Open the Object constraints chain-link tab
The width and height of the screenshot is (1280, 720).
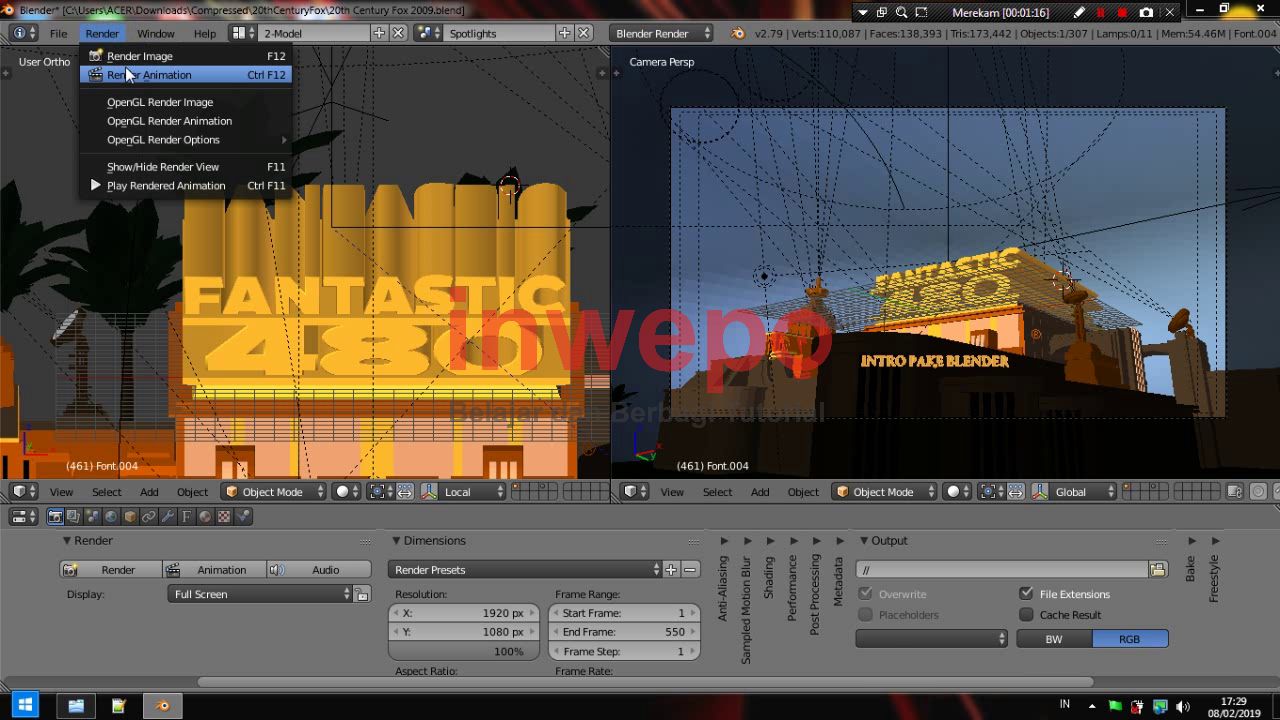pyautogui.click(x=148, y=517)
